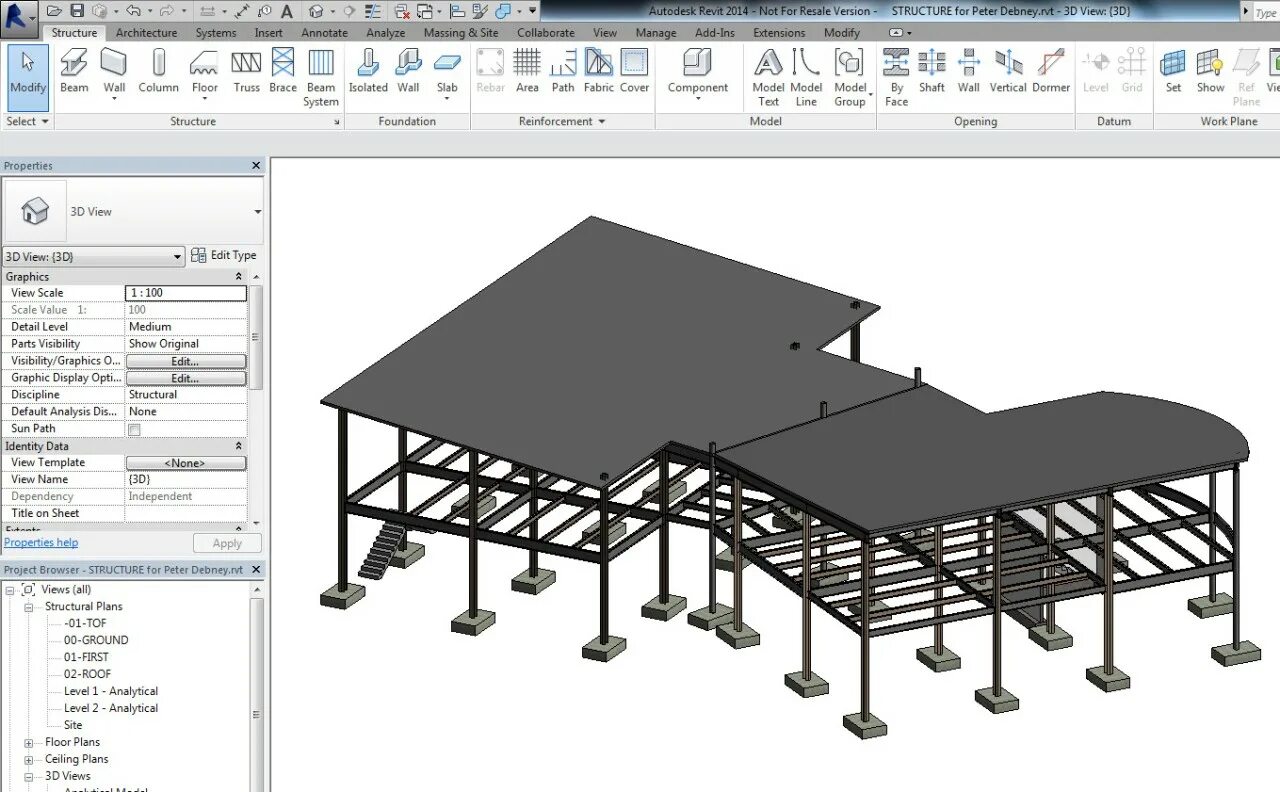Select the Beam System tool
The width and height of the screenshot is (1280, 792).
click(321, 77)
